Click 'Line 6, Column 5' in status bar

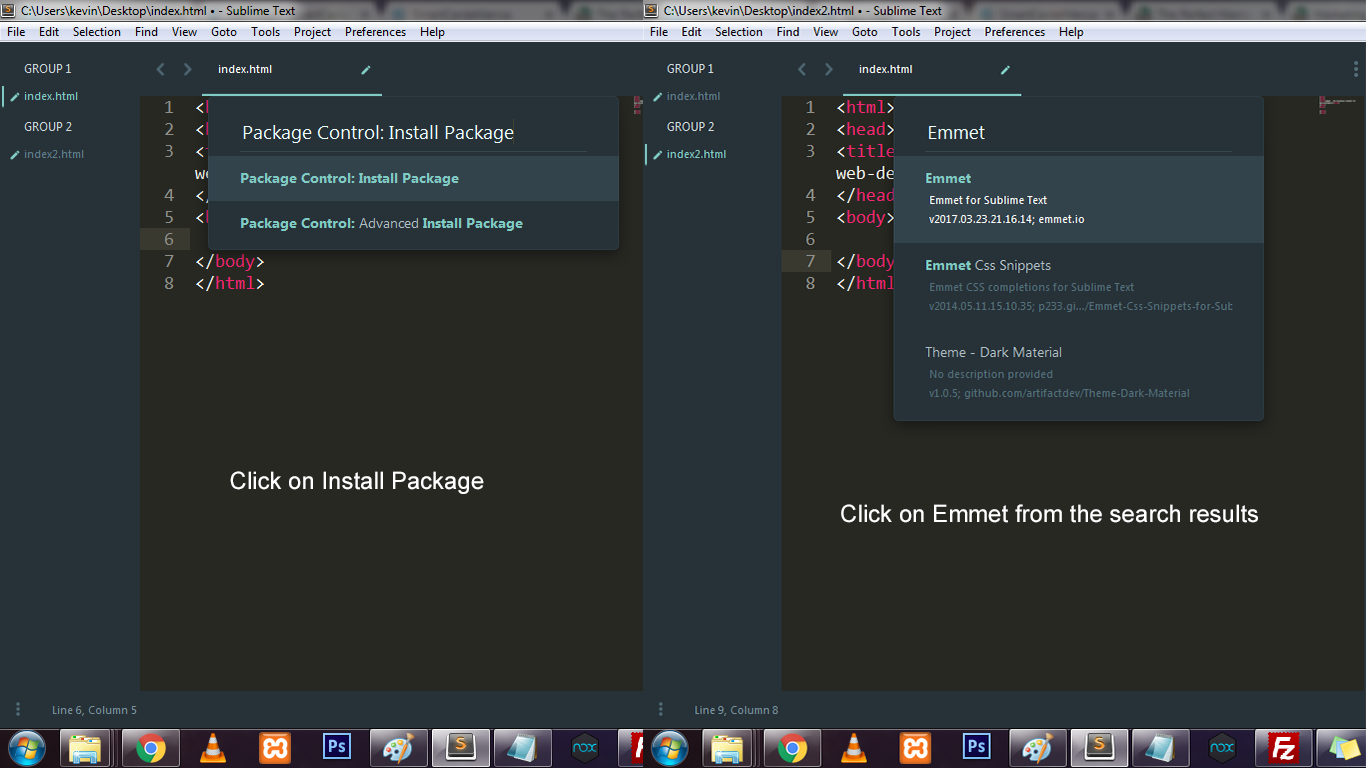point(94,710)
